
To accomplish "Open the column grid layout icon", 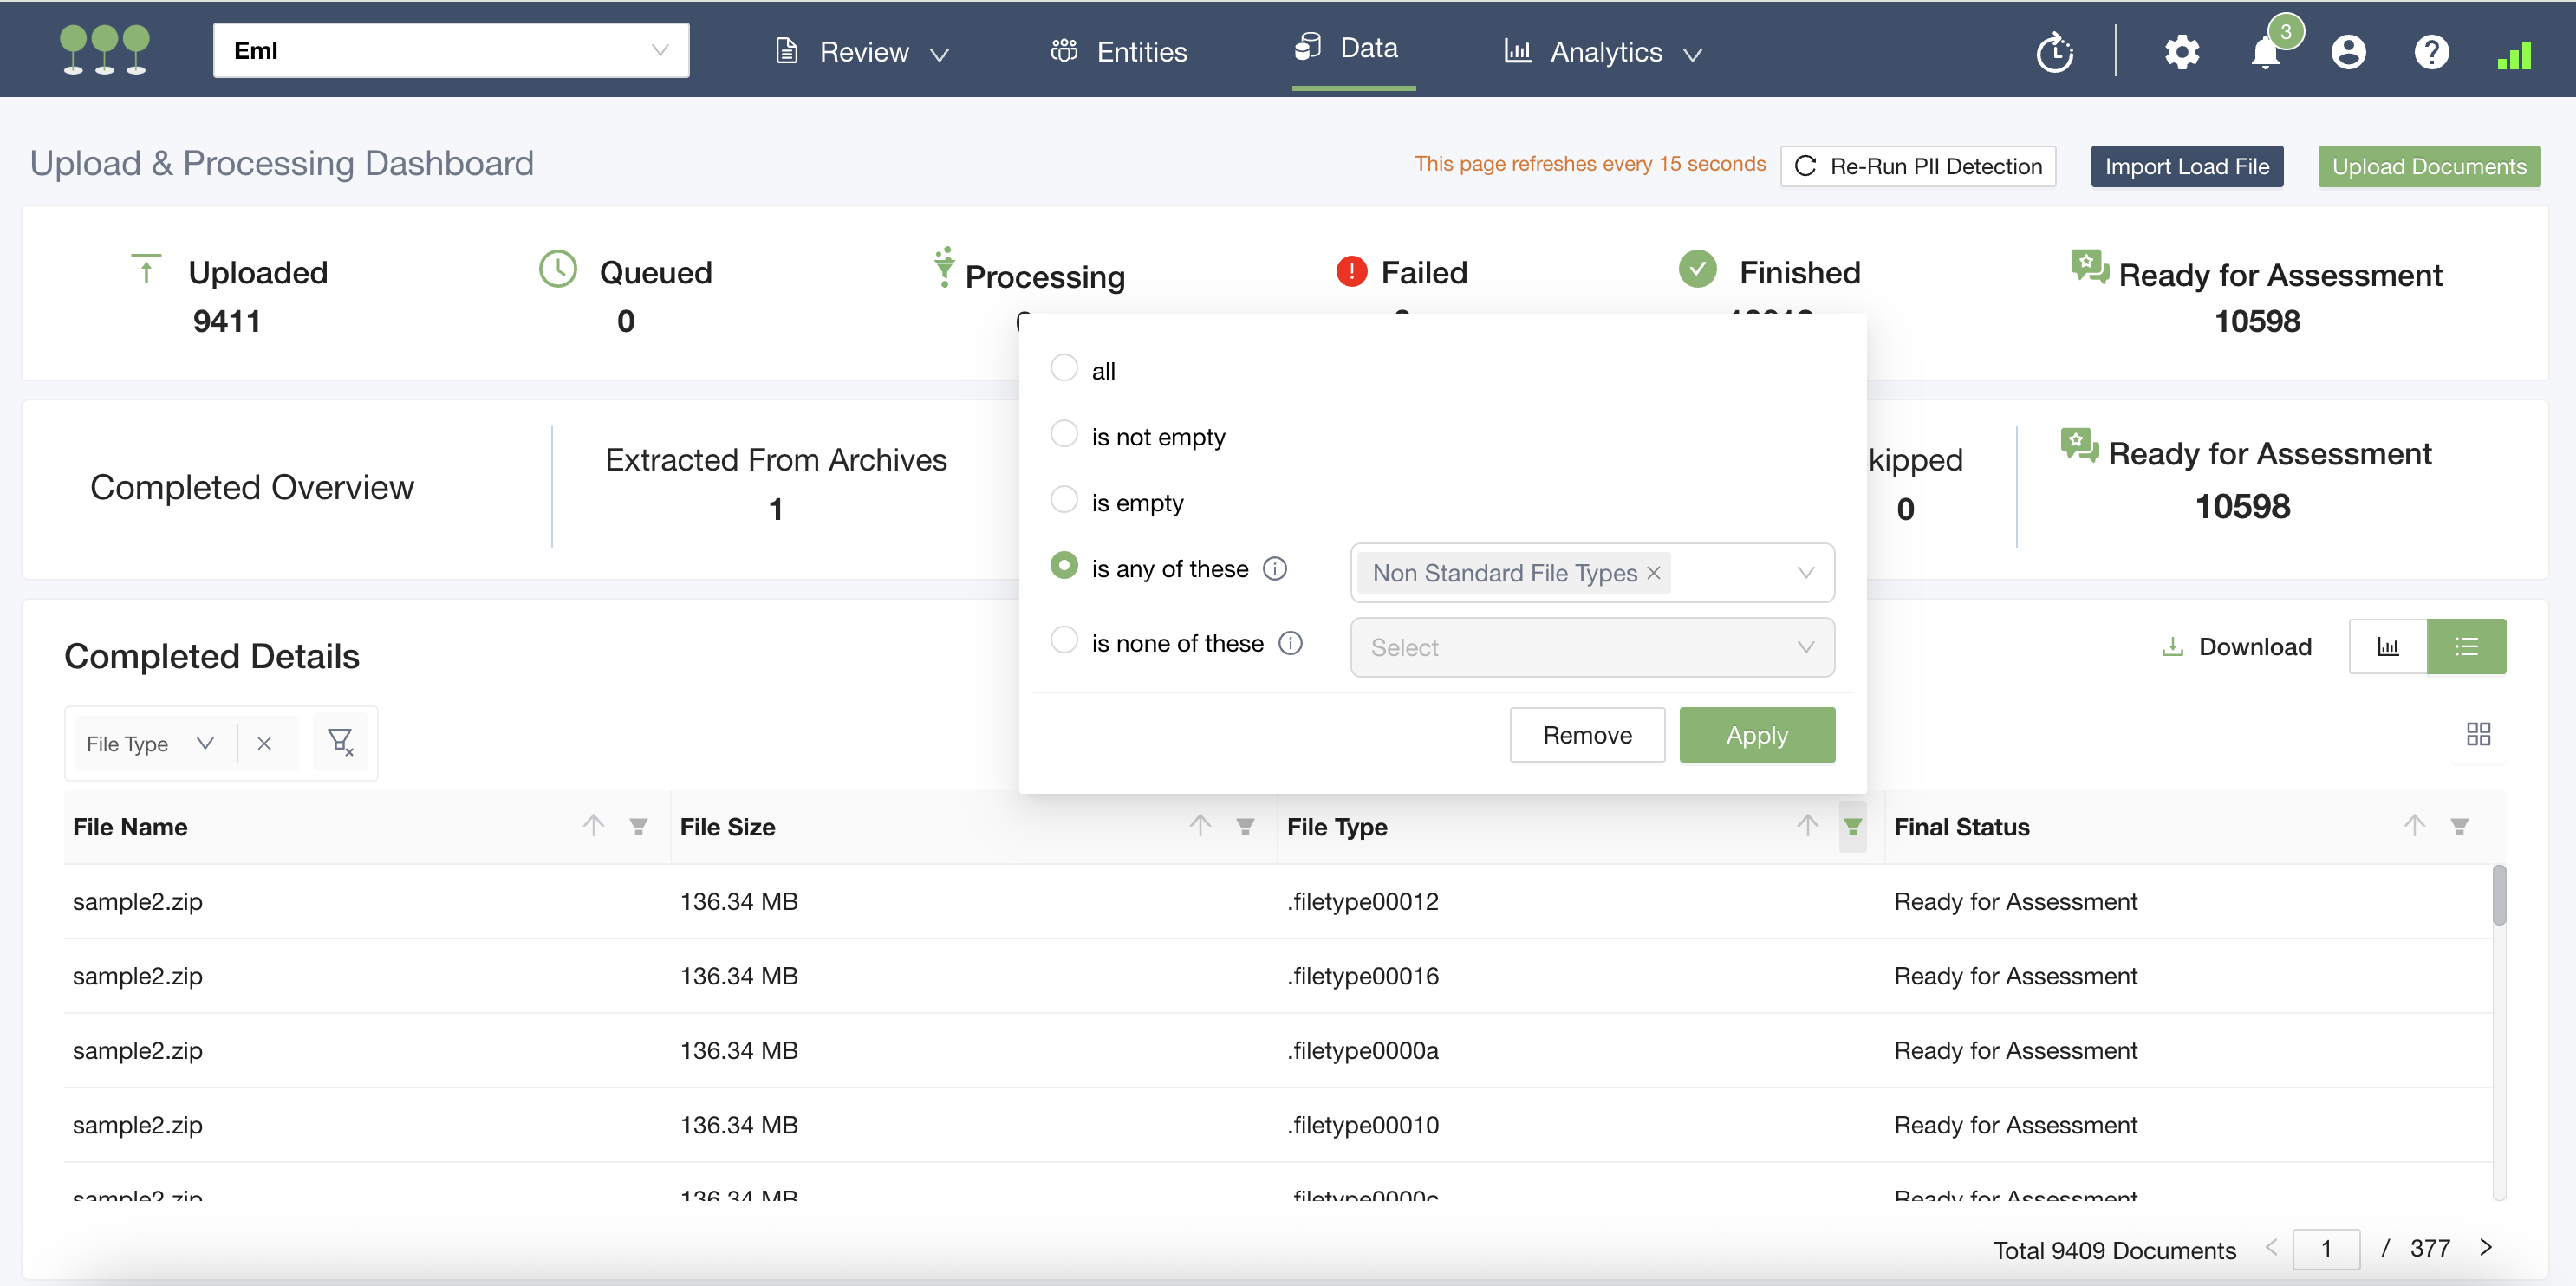I will 2478,734.
